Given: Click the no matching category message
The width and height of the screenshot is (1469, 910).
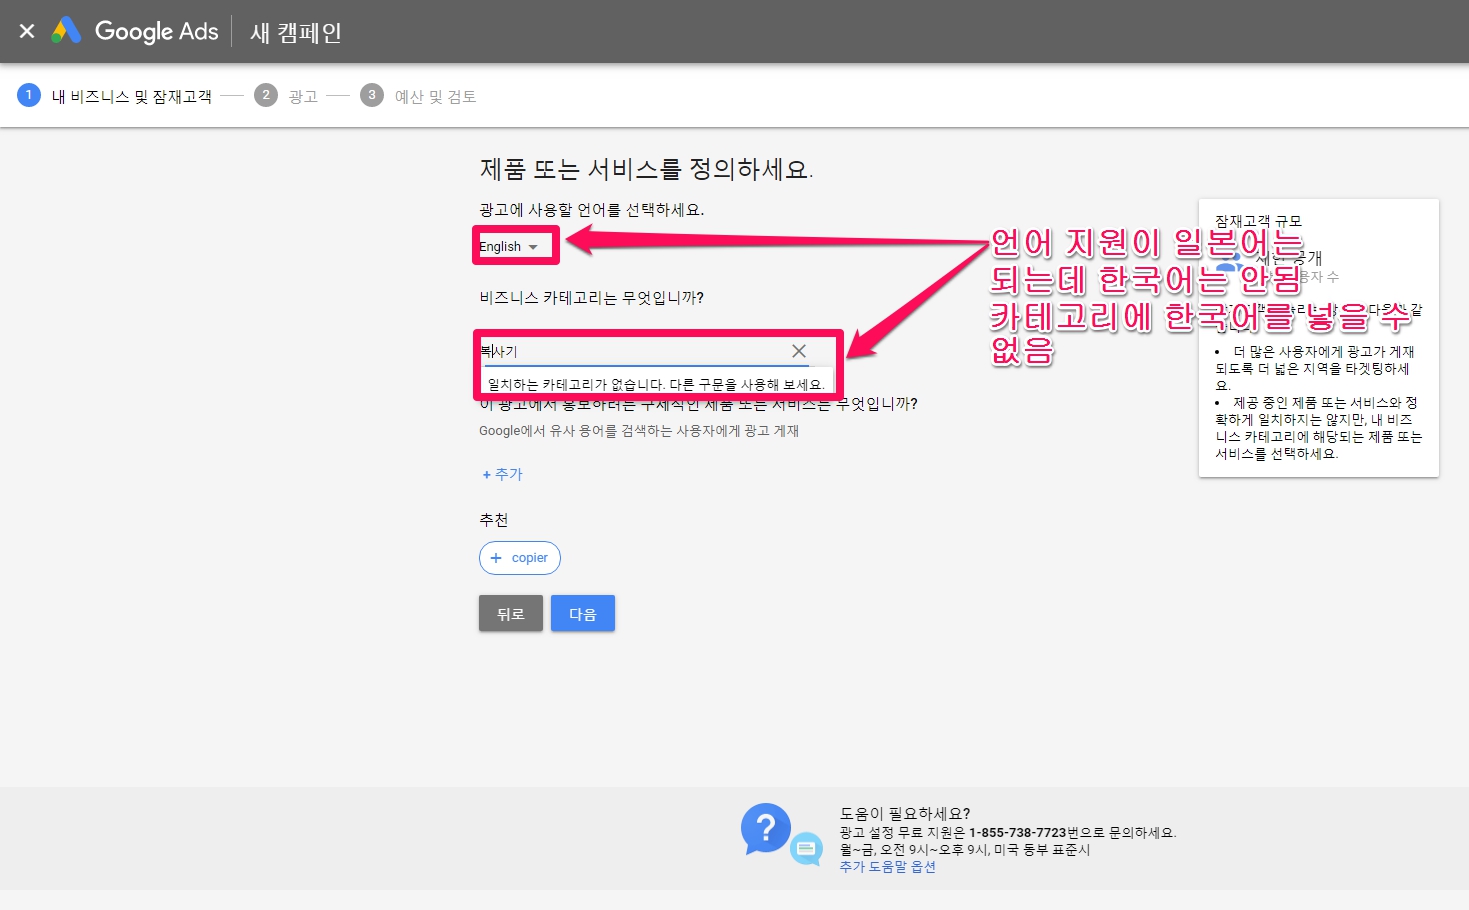Looking at the screenshot, I should 655,384.
